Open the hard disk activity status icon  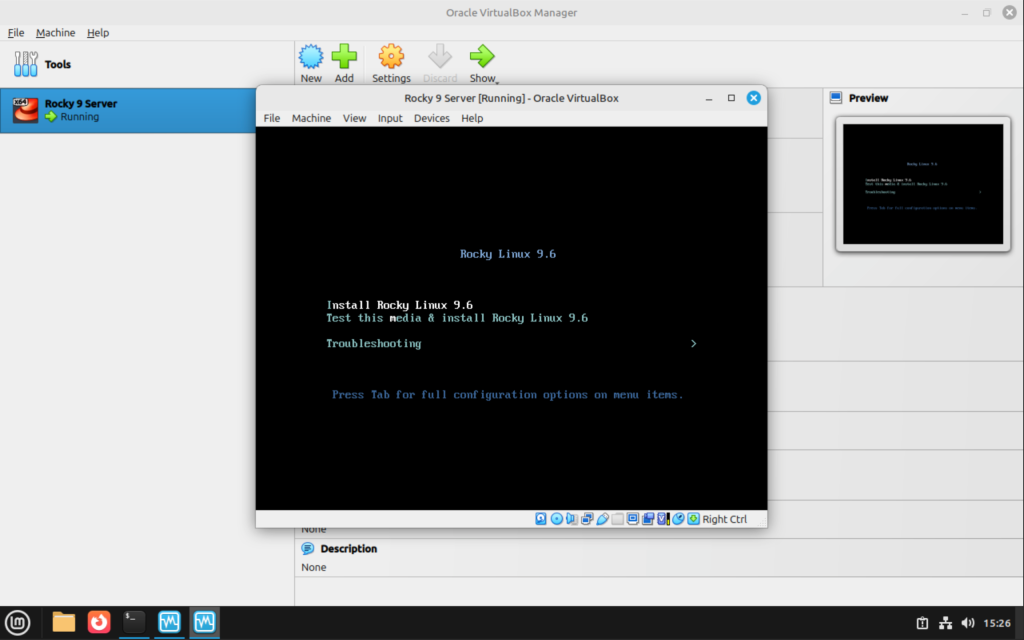[x=539, y=518]
